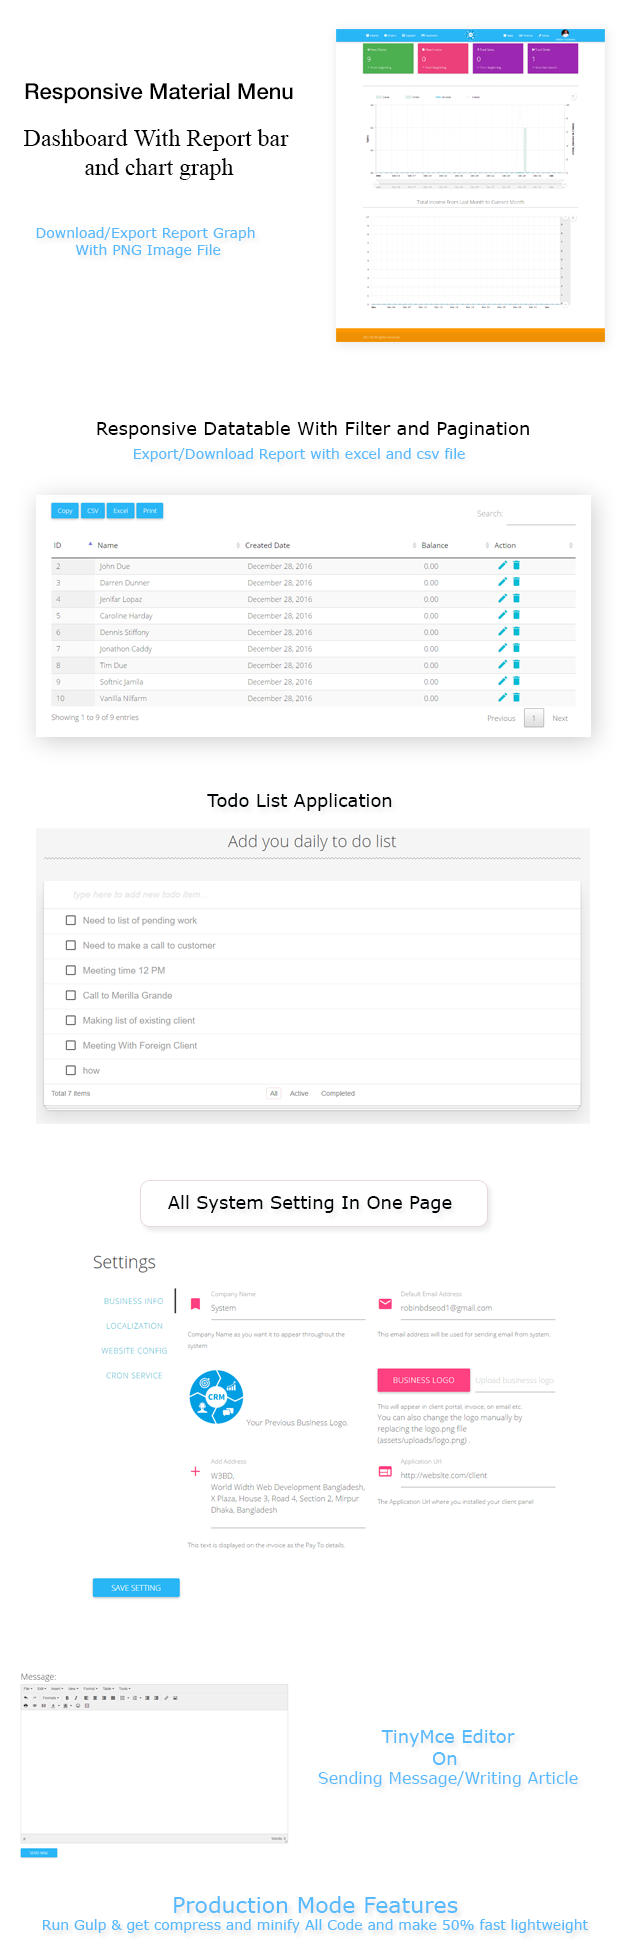The width and height of the screenshot is (618, 1954).
Task: Check the Call to Merilla Grande todo item
Action: (x=70, y=995)
